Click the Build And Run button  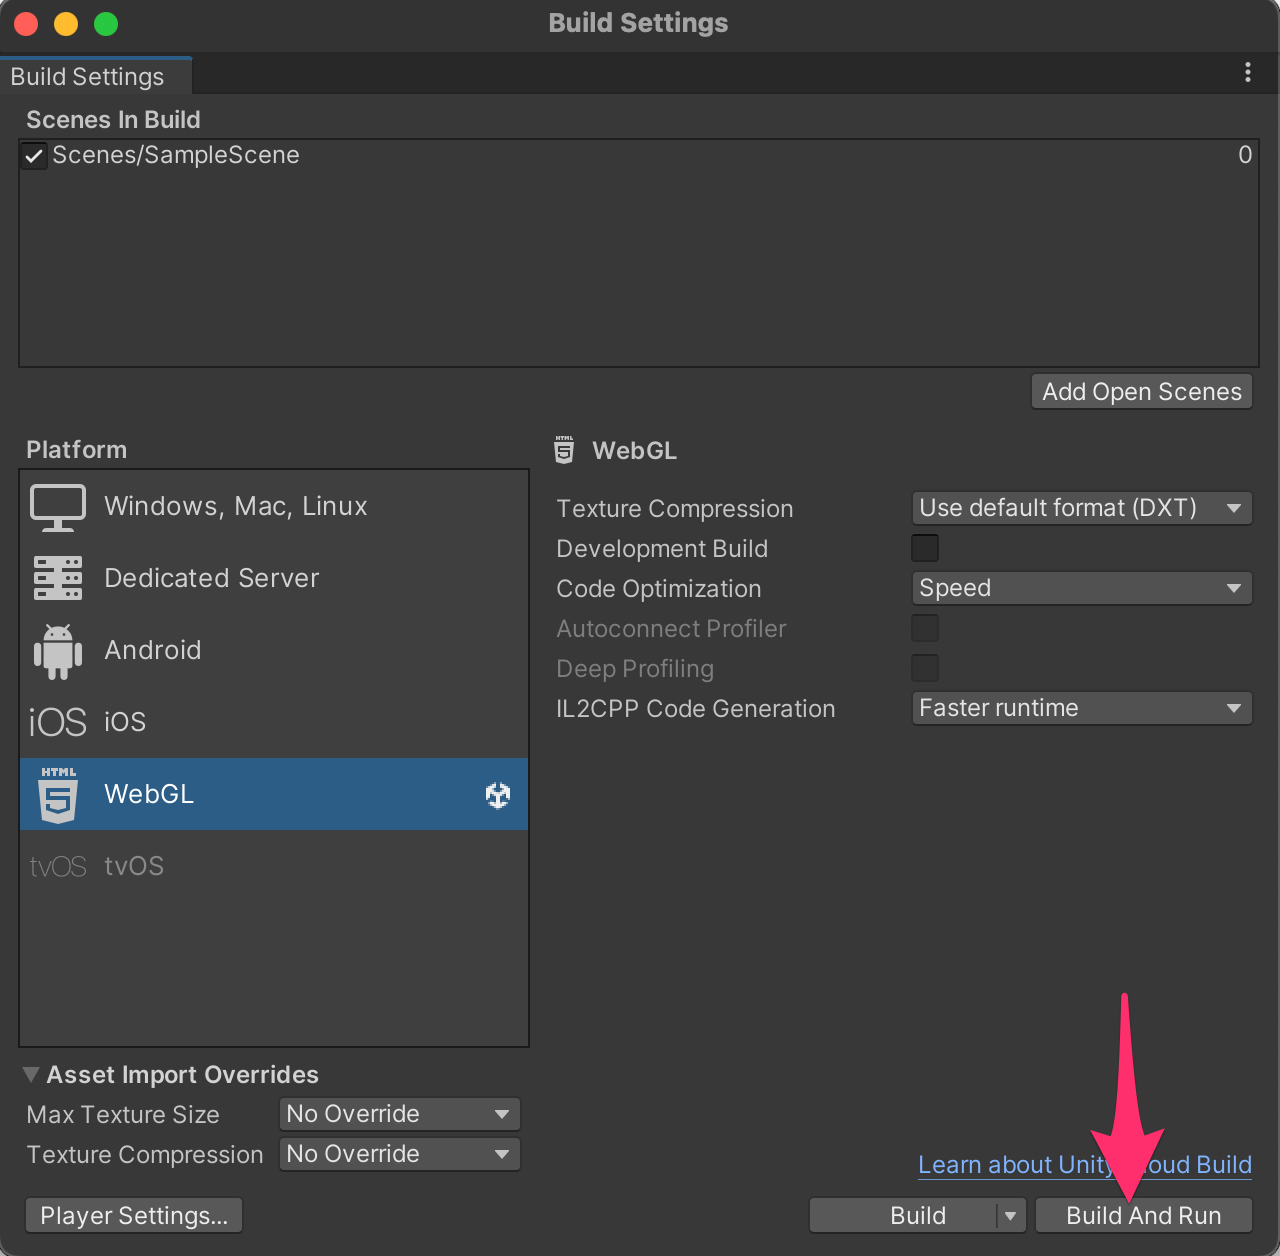click(x=1144, y=1216)
